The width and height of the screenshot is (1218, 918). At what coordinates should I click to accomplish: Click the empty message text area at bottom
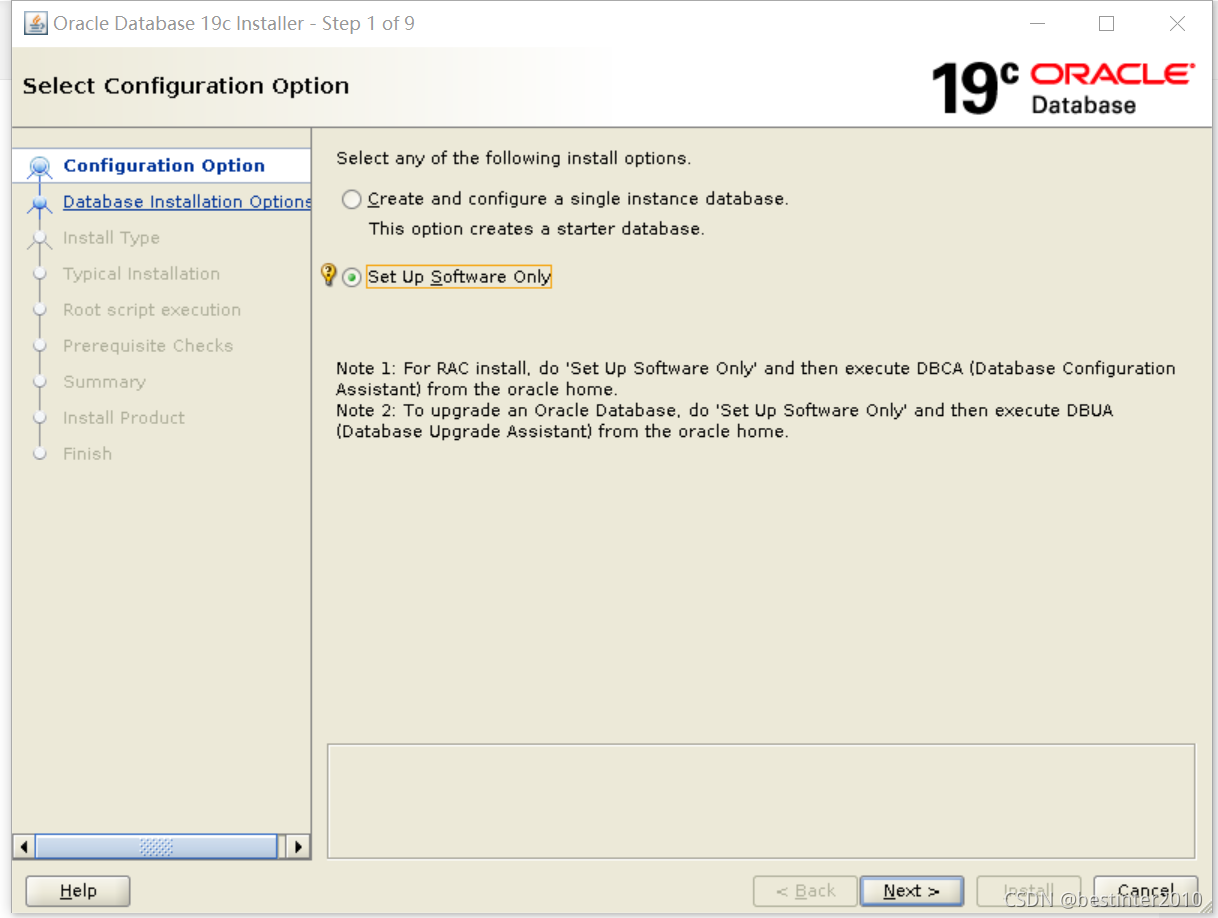pos(761,801)
